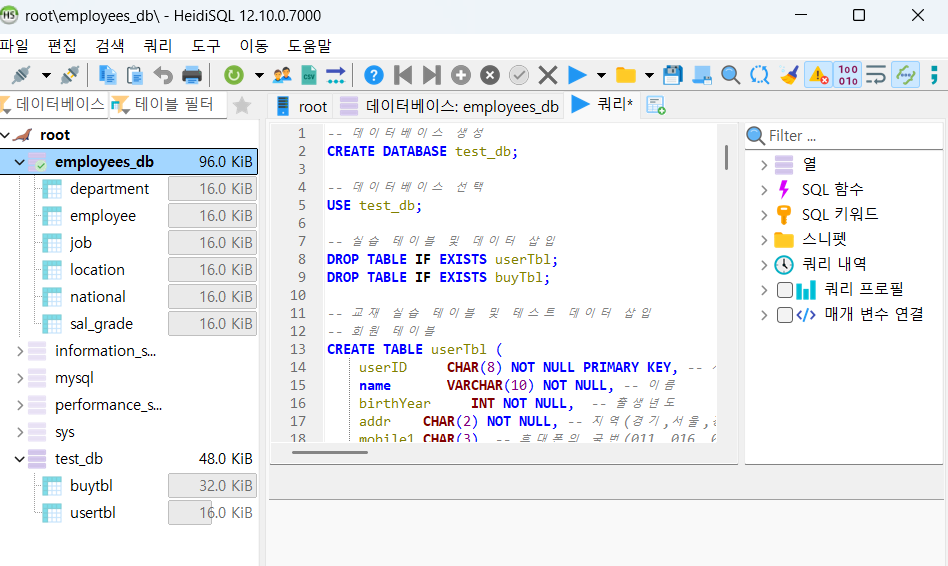The height and width of the screenshot is (566, 948).
Task: Undo the last edit via arrow icon
Action: pyautogui.click(x=163, y=75)
